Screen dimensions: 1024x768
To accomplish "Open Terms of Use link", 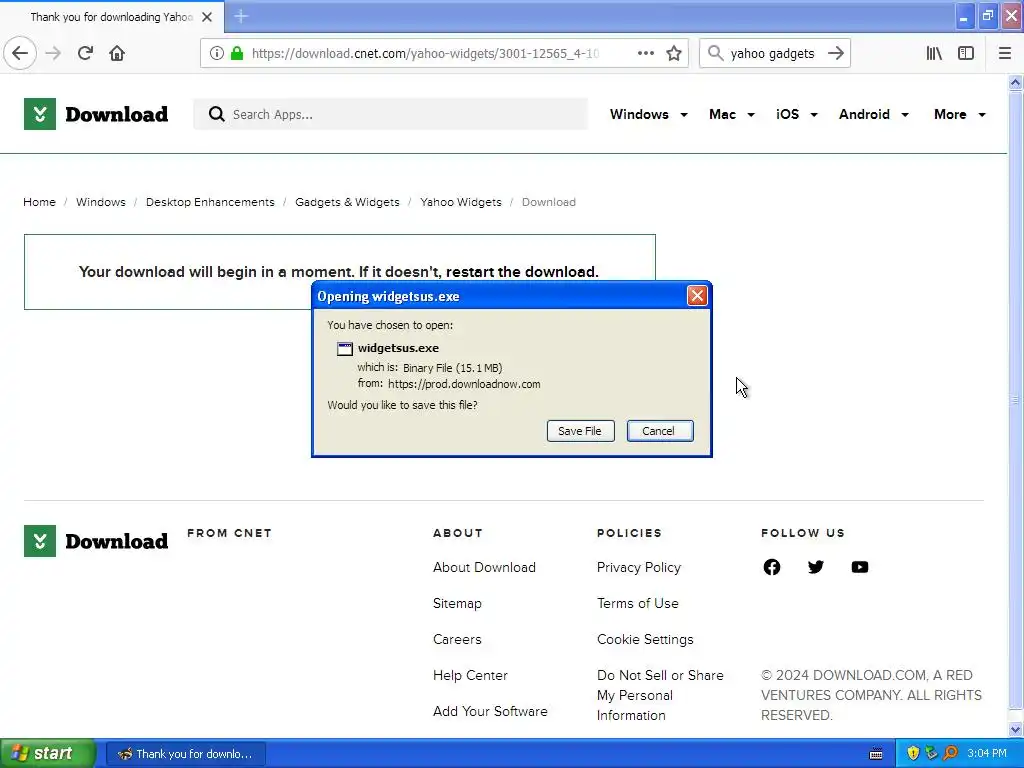I will pyautogui.click(x=637, y=603).
